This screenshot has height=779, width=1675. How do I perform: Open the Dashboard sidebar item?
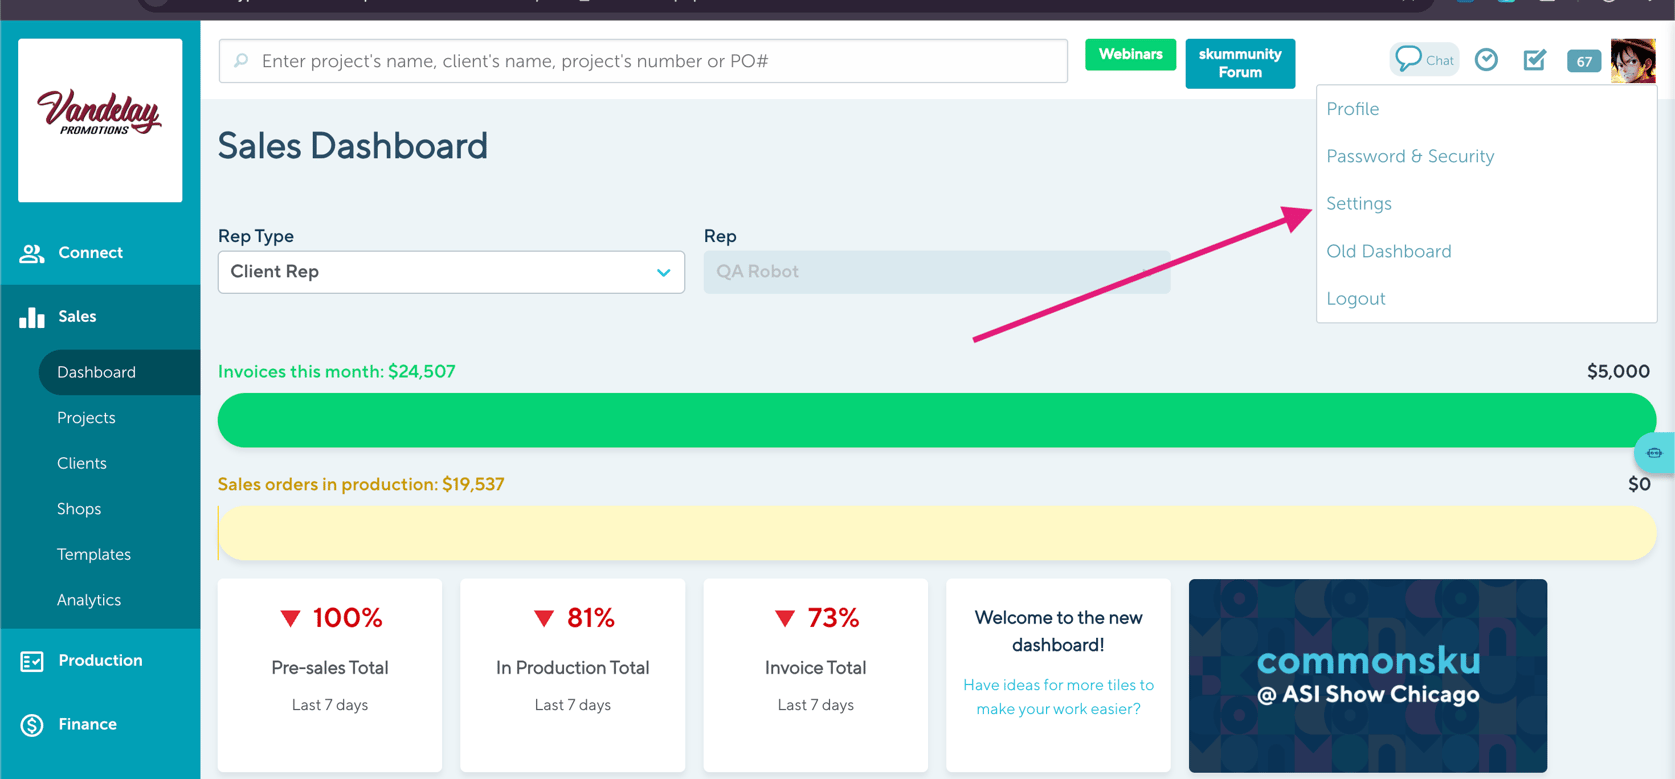pos(119,372)
